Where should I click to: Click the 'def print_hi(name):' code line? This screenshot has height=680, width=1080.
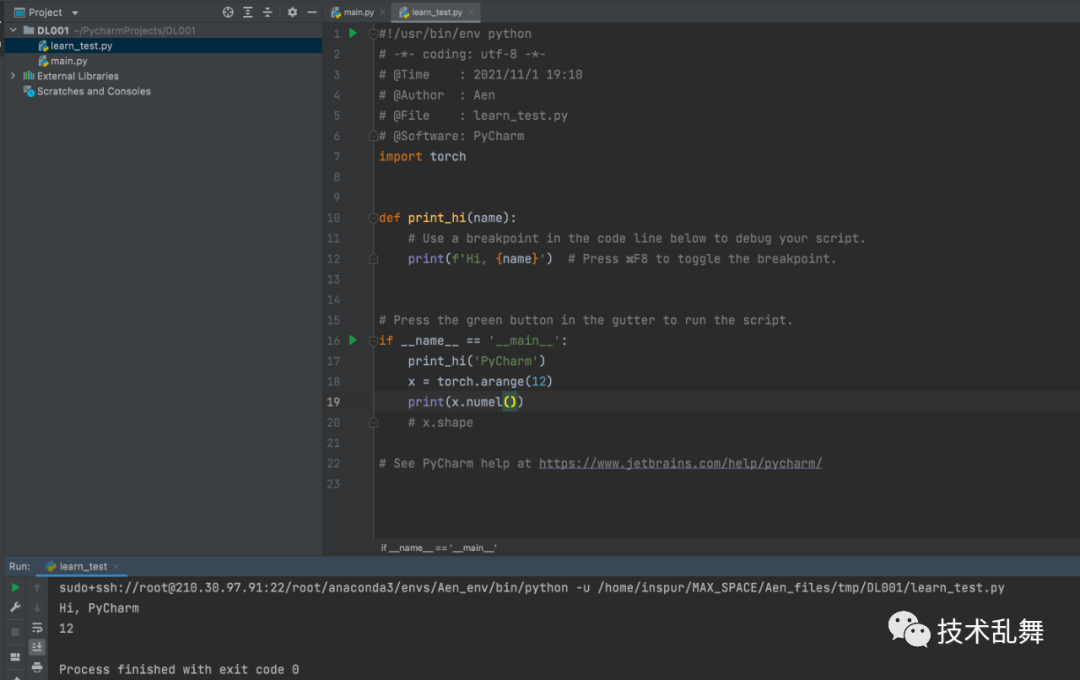448,218
